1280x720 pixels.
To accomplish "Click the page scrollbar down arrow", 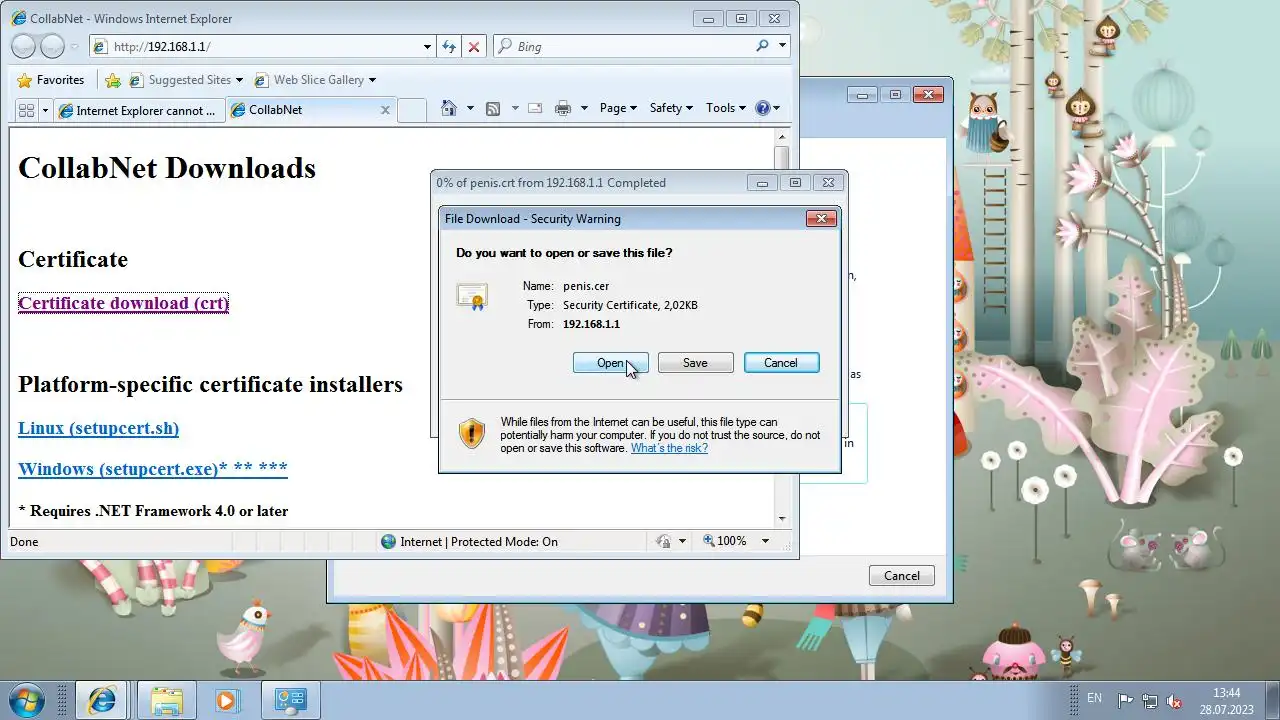I will [782, 518].
